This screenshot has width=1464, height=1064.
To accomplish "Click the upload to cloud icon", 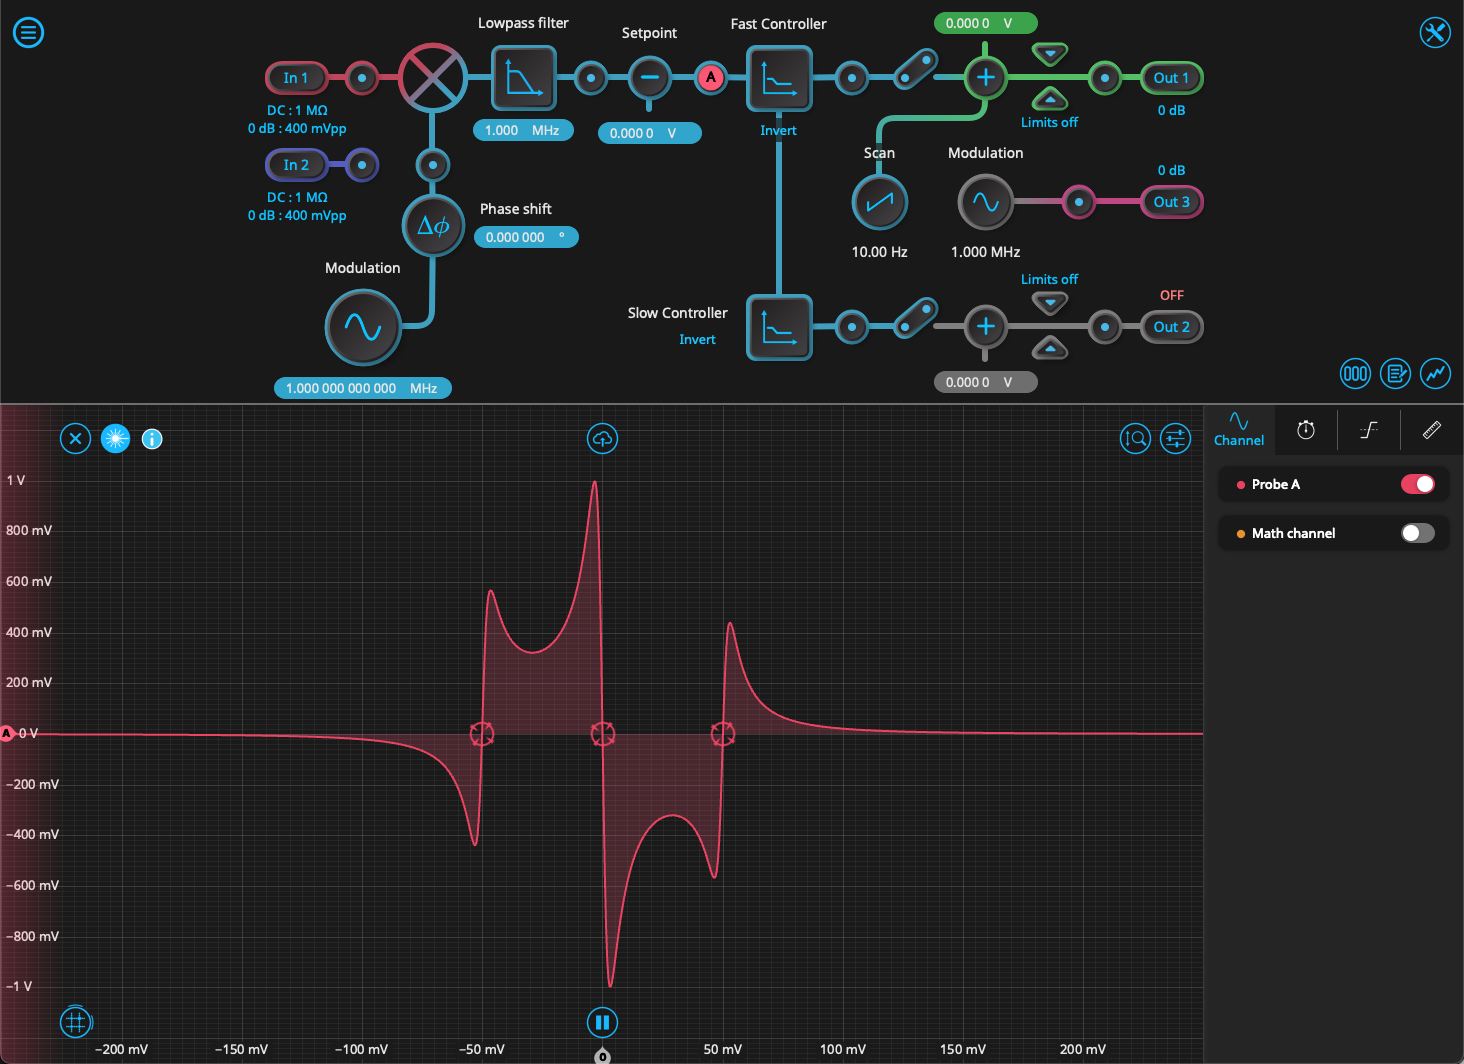I will click(602, 439).
